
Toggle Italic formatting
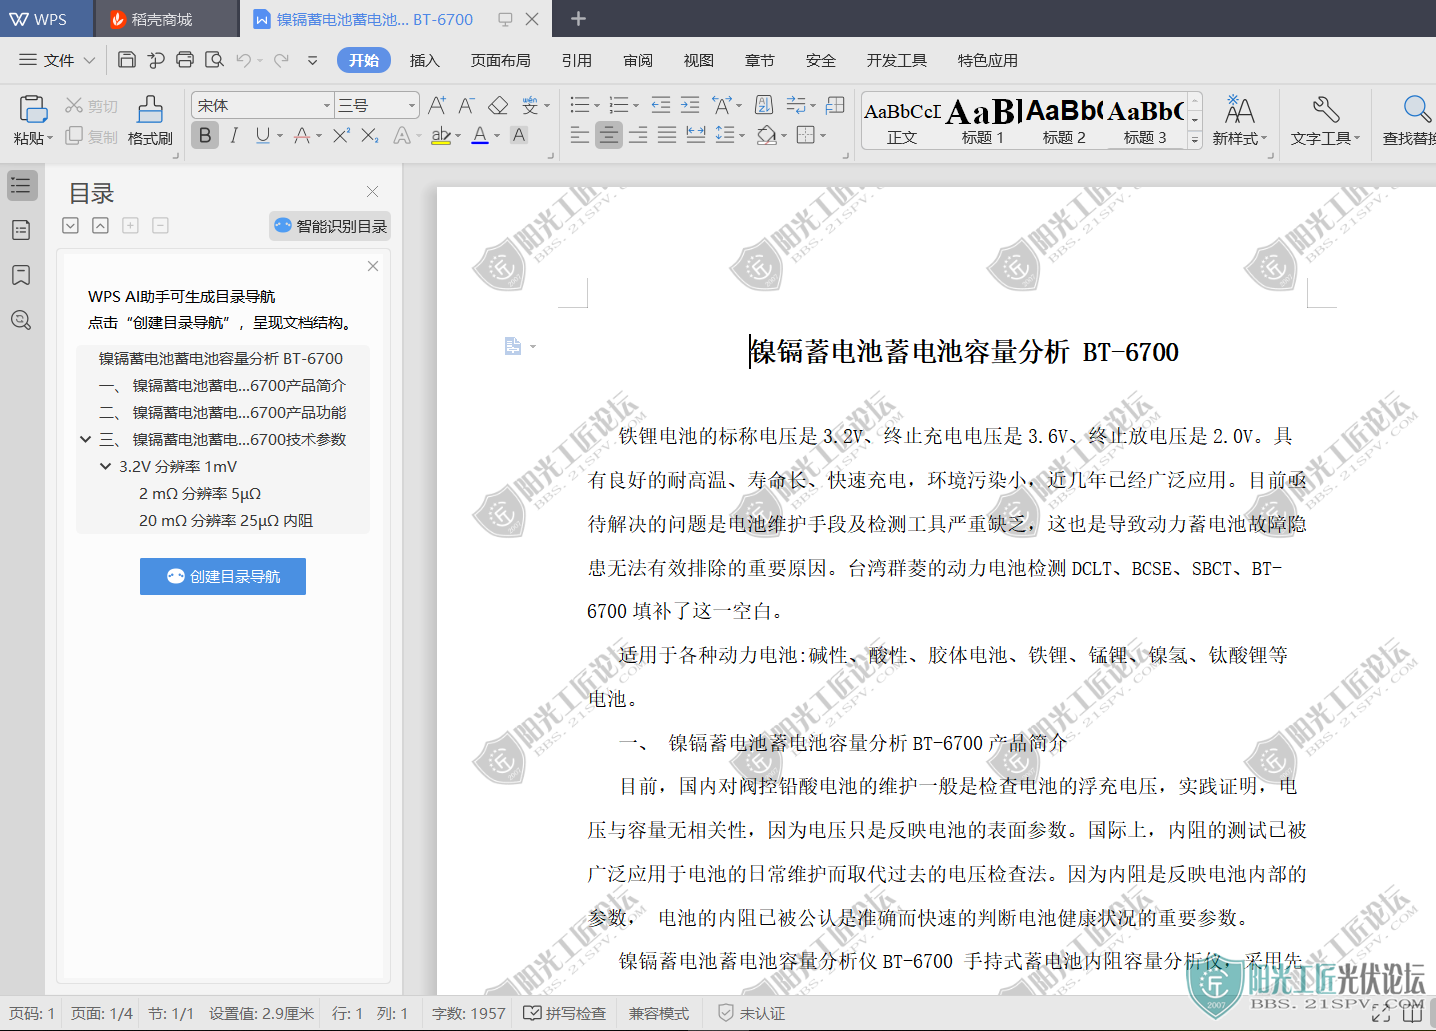[234, 135]
